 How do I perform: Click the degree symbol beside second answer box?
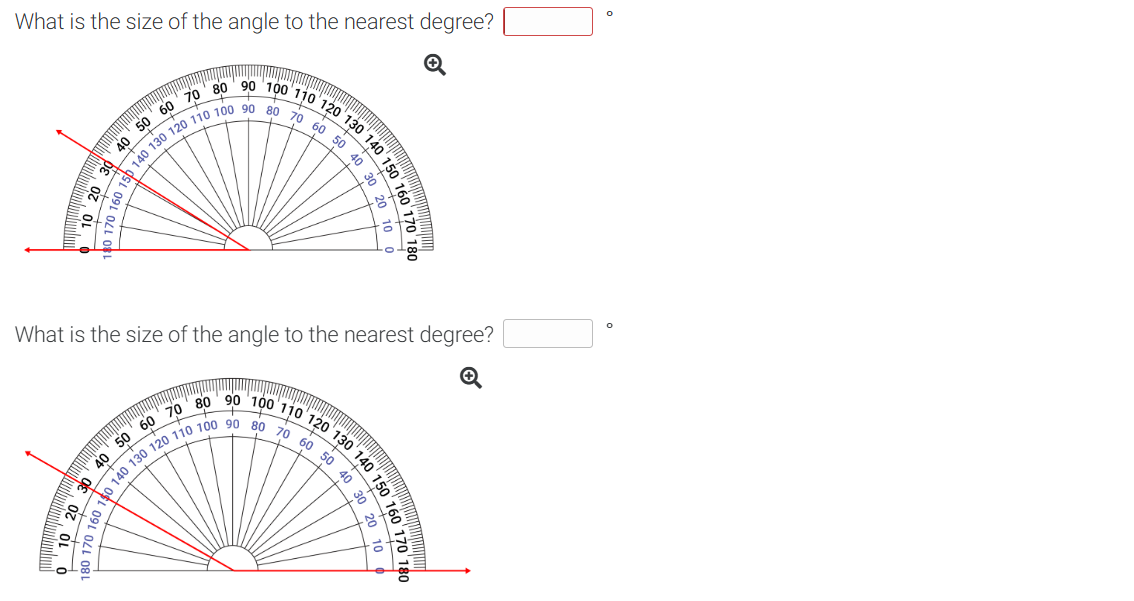coord(610,325)
